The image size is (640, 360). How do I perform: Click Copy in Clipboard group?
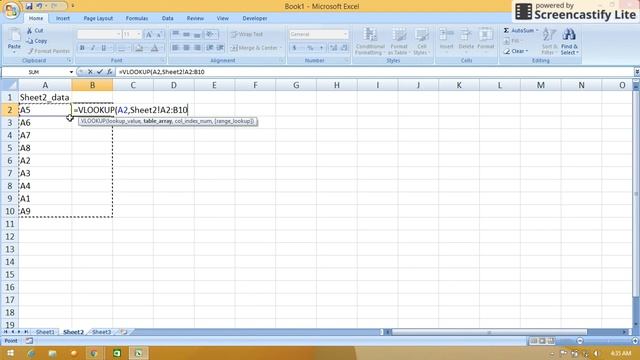click(x=37, y=41)
